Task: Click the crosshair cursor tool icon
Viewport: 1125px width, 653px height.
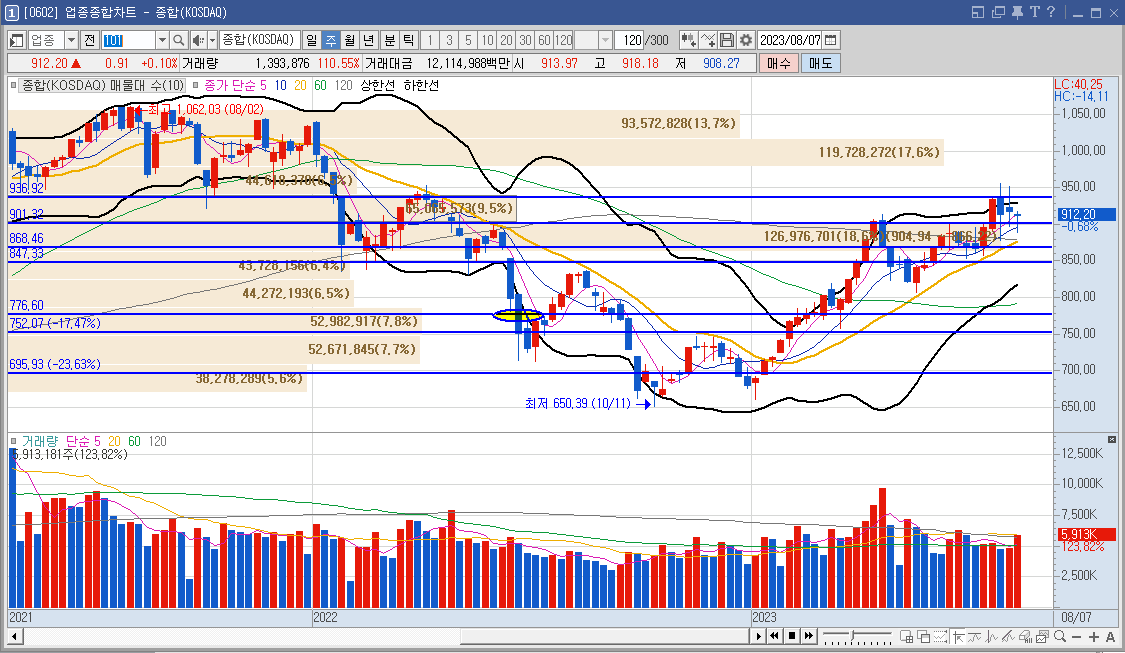Action: click(x=958, y=636)
